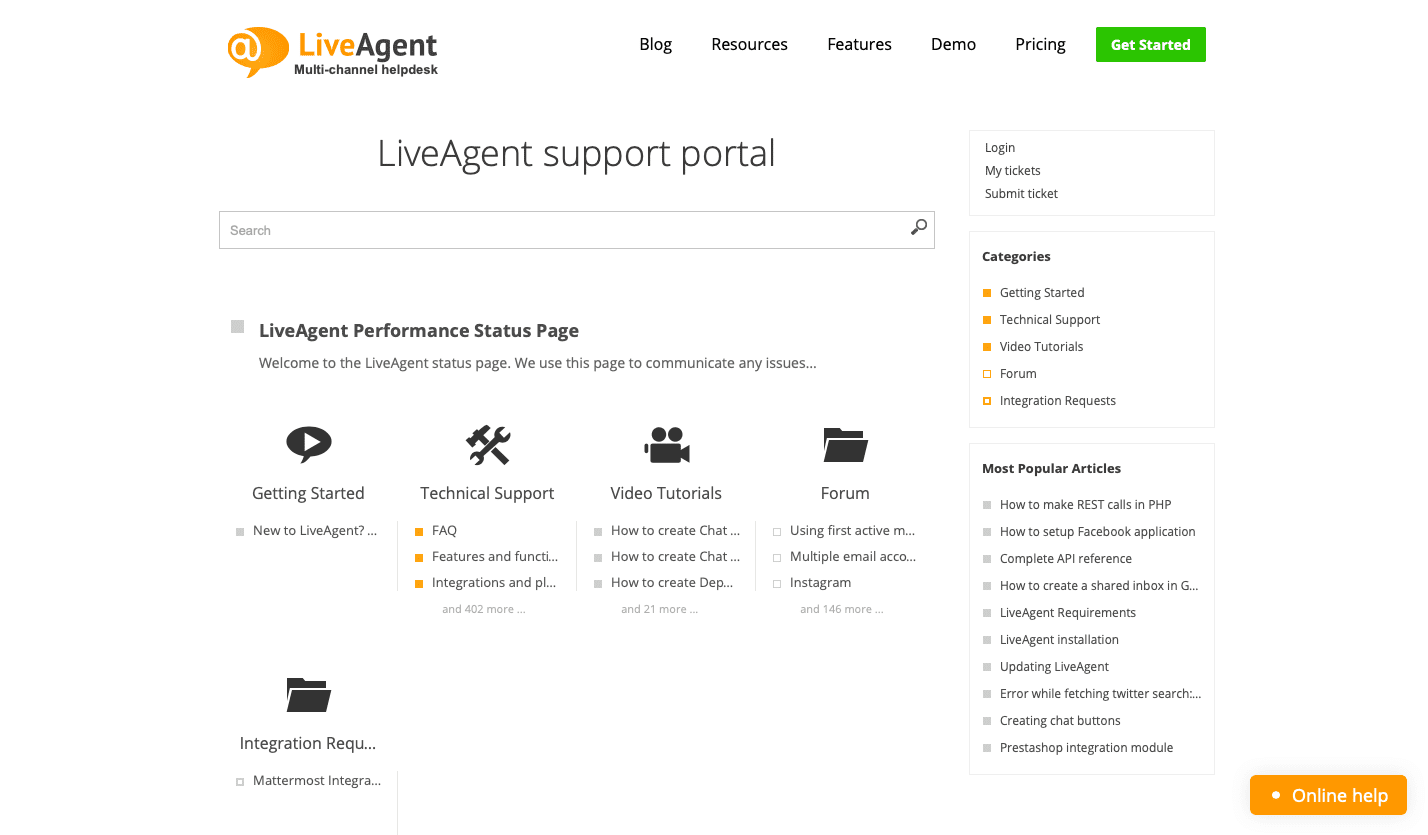Select Integration Requests in Categories list

click(x=1058, y=400)
